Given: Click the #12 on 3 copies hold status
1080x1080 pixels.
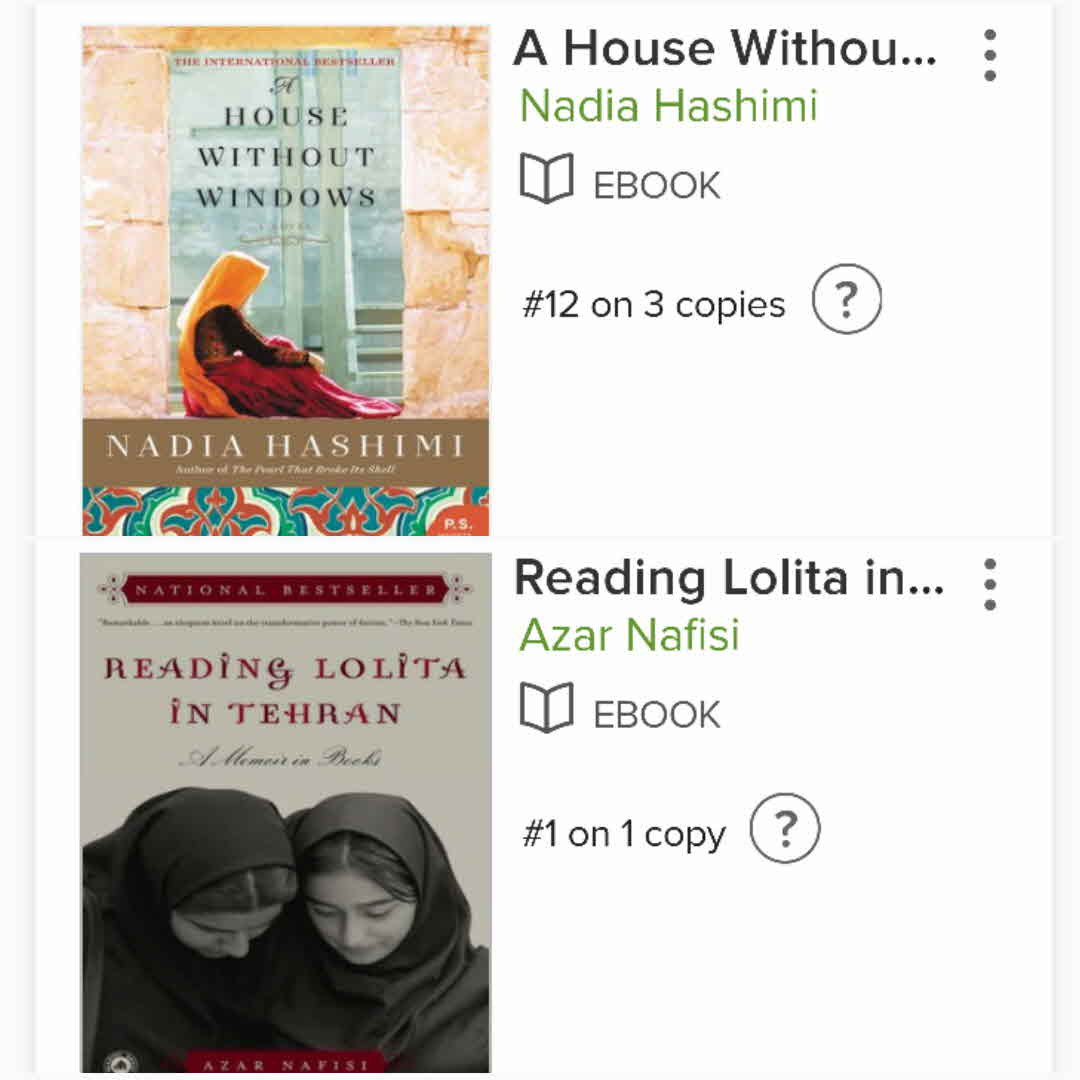Looking at the screenshot, I should click(654, 305).
